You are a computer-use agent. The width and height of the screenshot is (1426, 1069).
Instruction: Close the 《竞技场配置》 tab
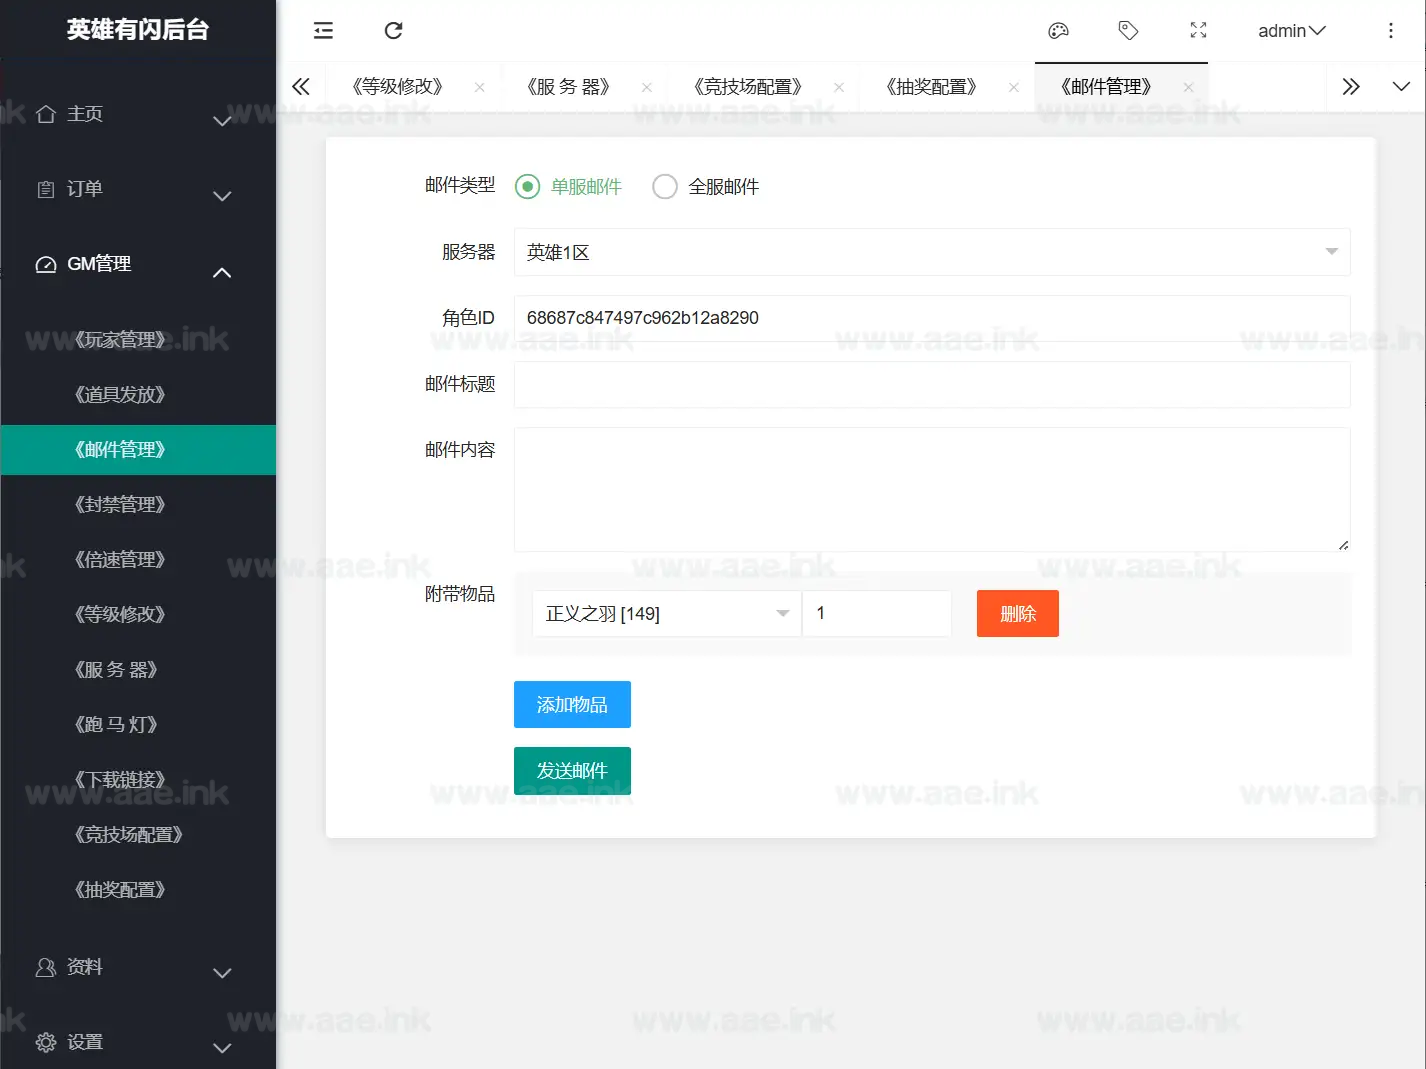click(839, 87)
